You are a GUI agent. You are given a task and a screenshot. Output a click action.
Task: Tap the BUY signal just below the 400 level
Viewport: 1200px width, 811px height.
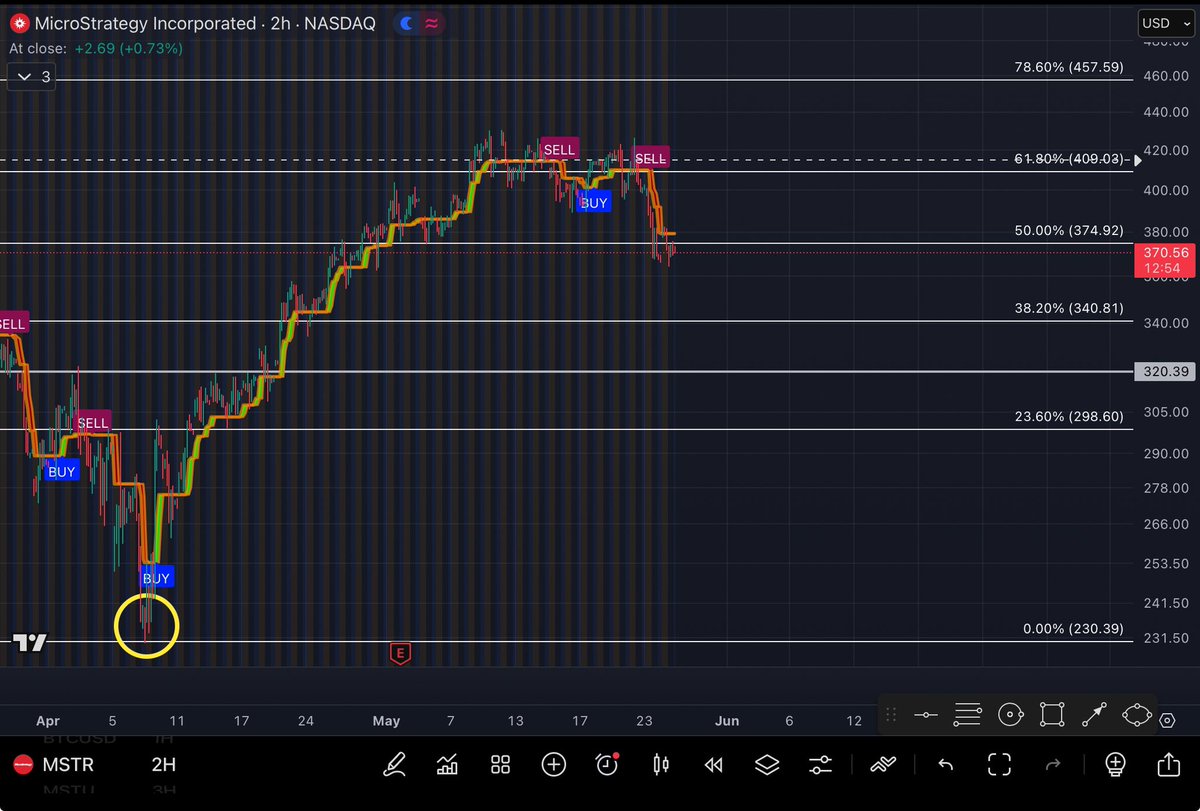[594, 202]
